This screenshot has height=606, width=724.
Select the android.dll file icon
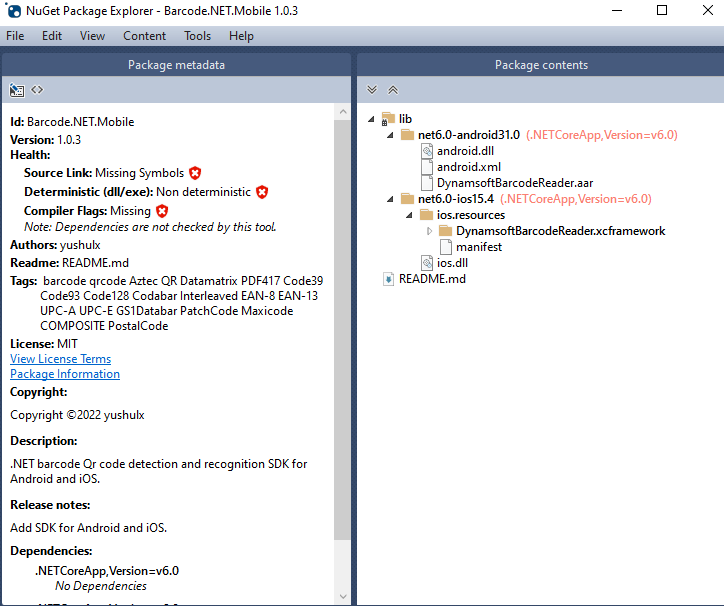click(x=427, y=151)
